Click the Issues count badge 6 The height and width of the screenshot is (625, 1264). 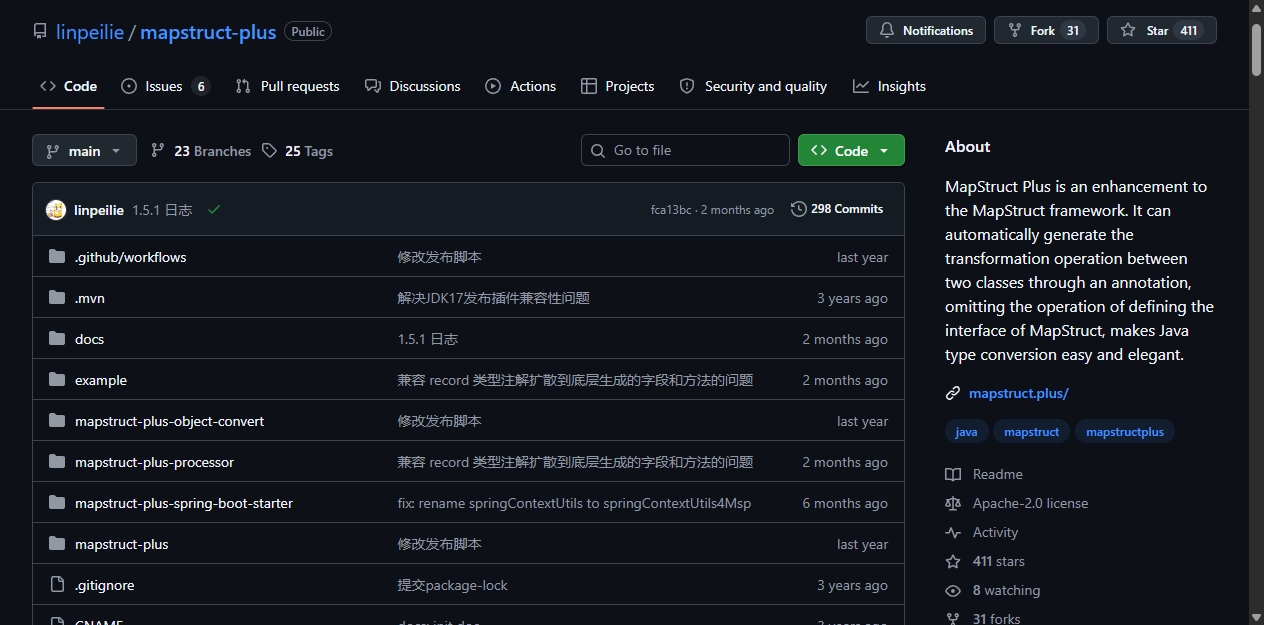point(201,86)
